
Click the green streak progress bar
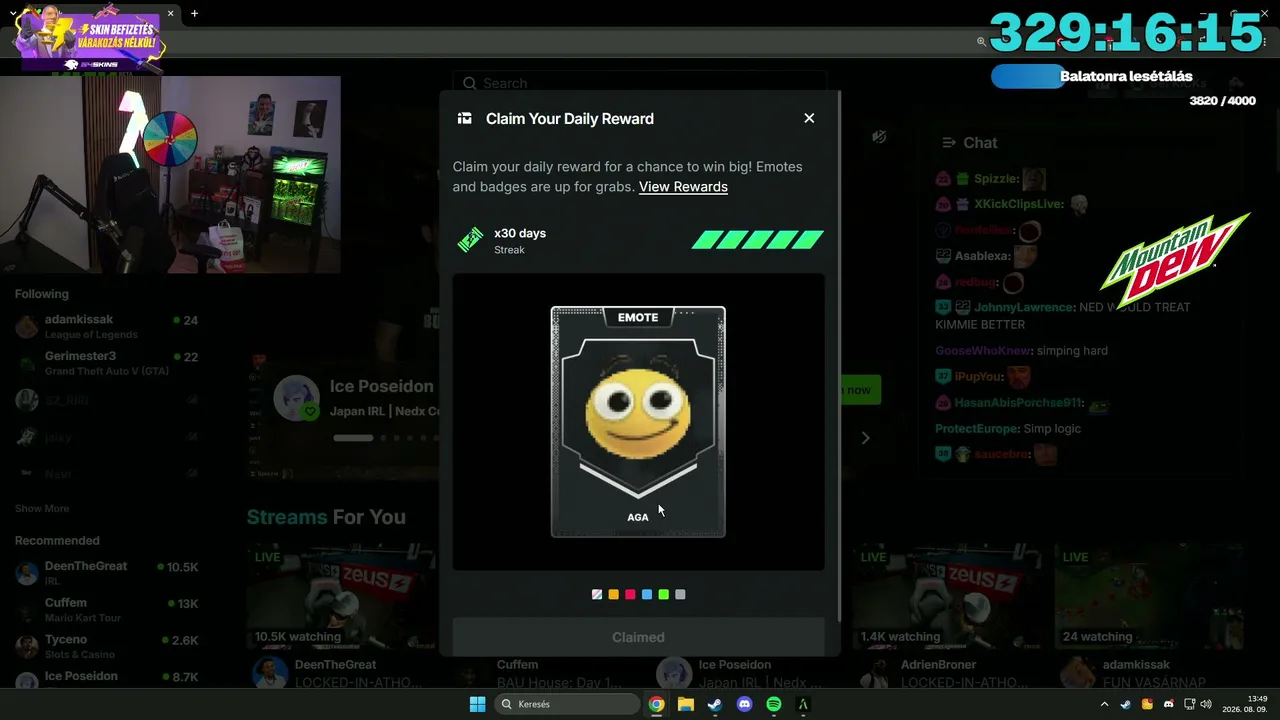tap(758, 240)
